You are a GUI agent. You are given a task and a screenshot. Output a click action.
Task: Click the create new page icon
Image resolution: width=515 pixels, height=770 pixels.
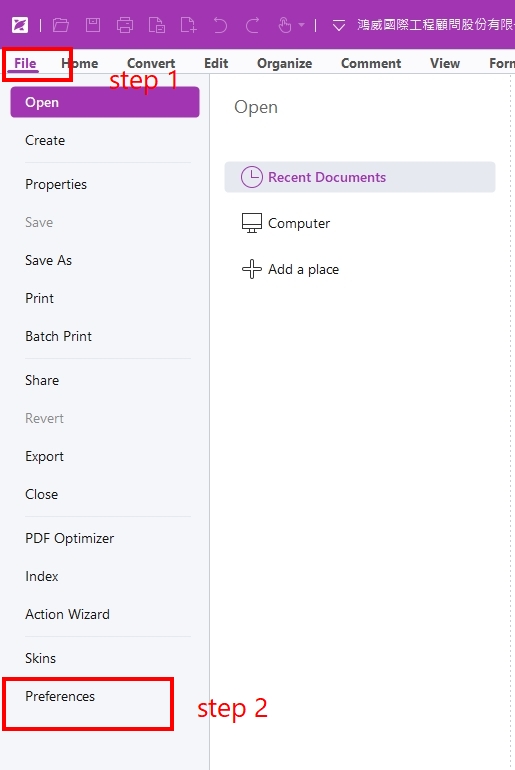189,25
